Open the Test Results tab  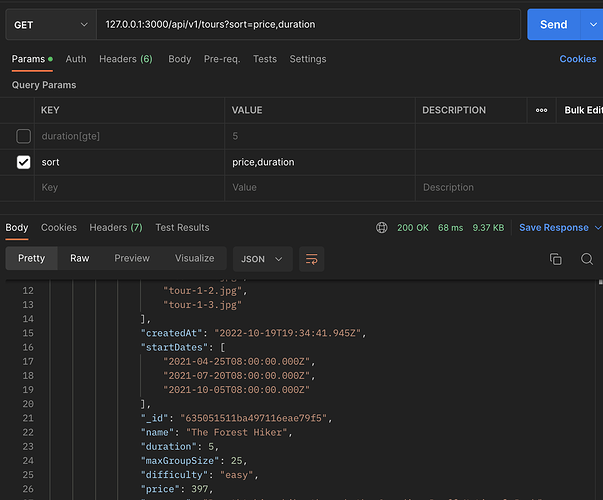coord(182,228)
